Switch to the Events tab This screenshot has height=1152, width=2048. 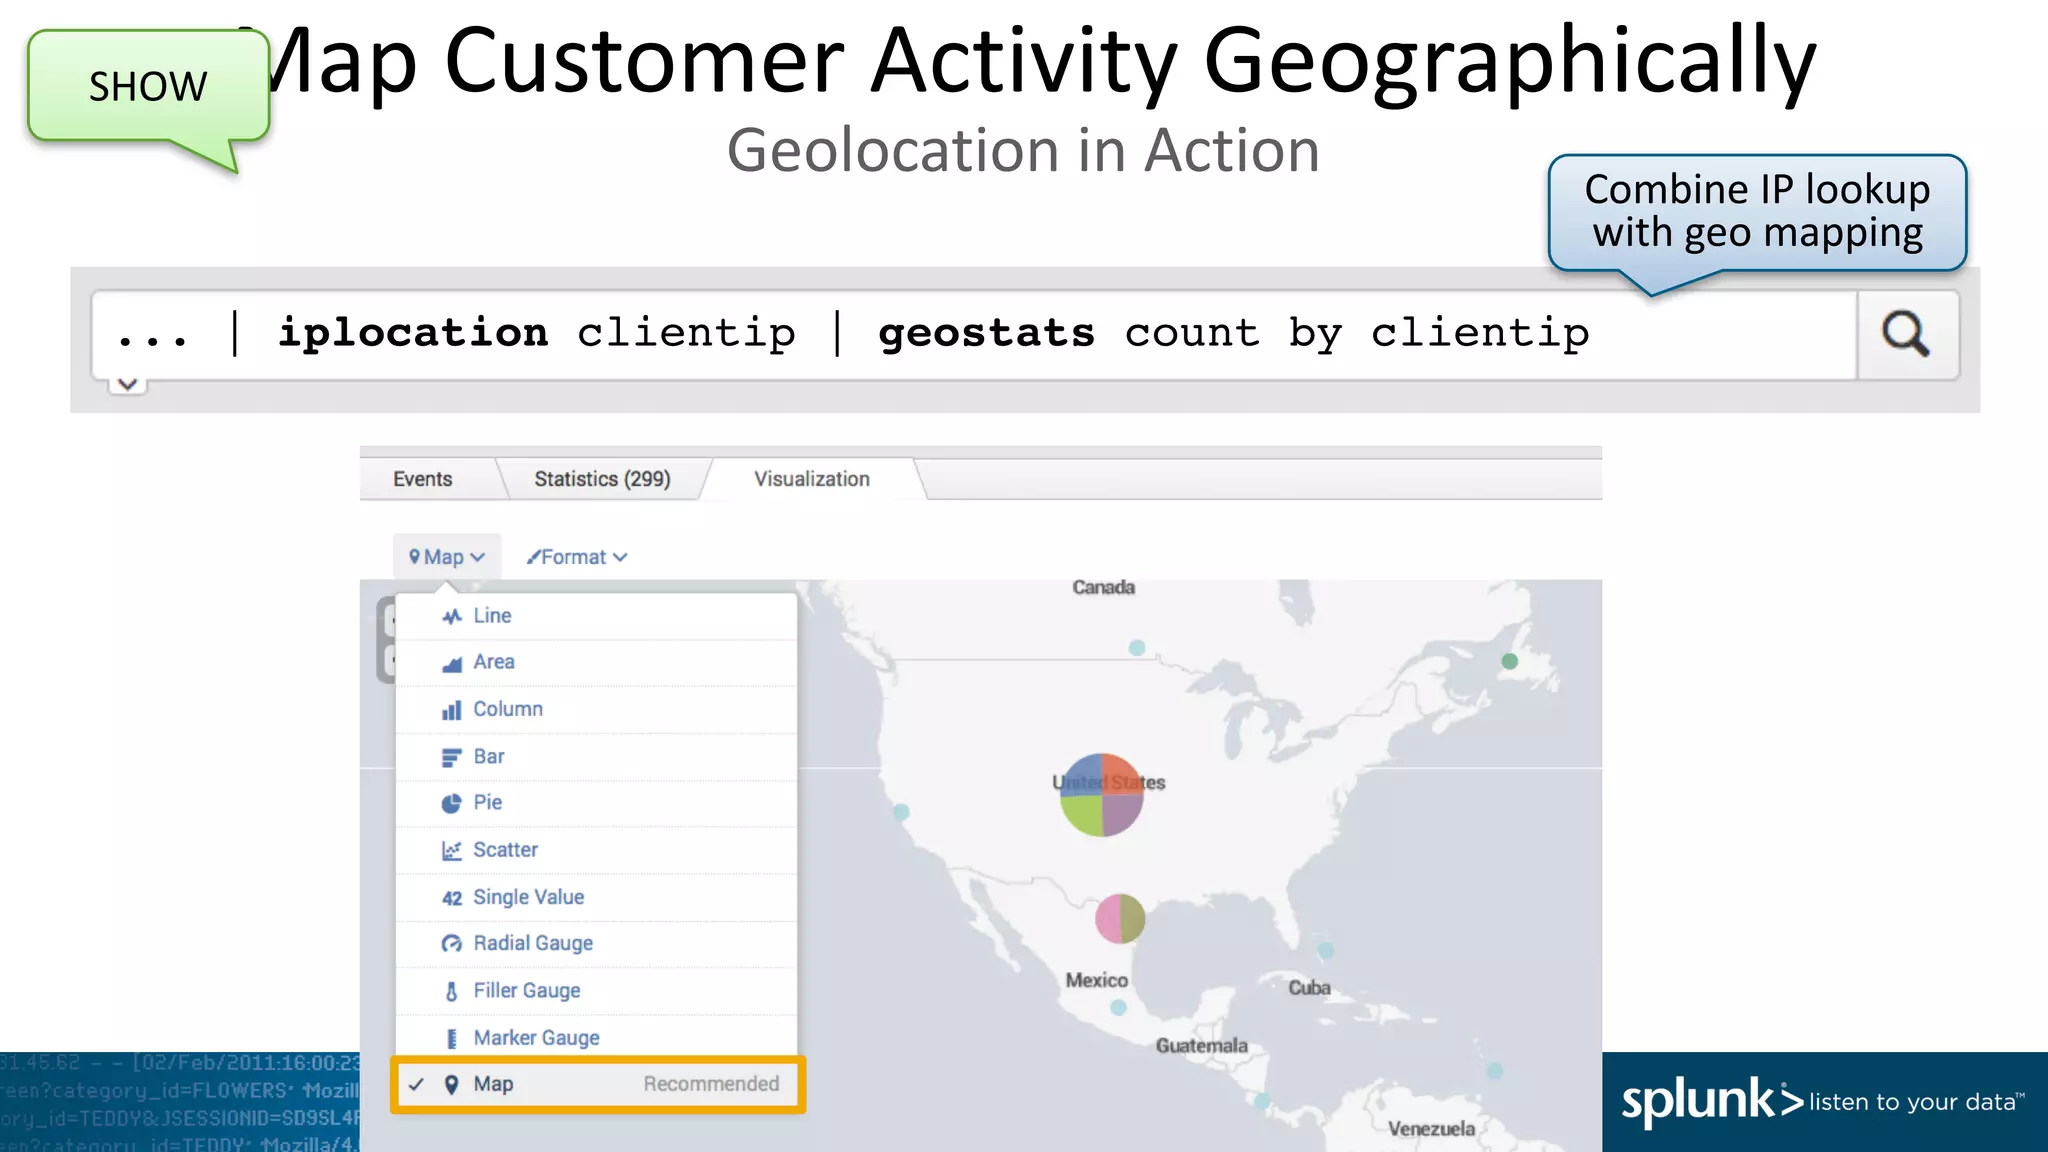[x=422, y=479]
